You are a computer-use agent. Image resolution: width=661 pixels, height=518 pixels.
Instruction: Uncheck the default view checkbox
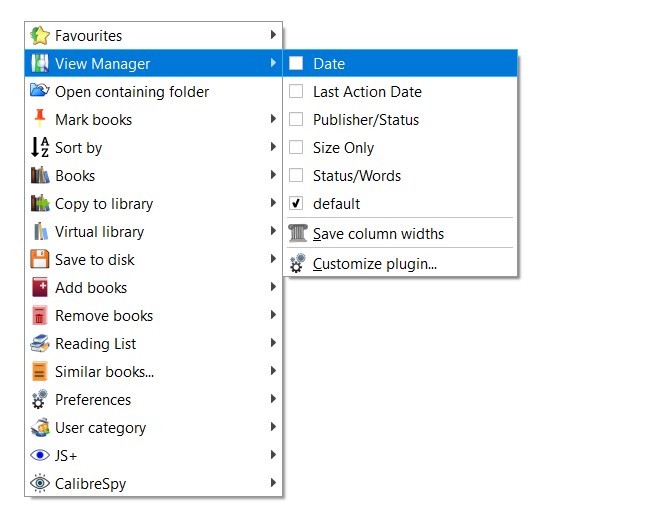coord(296,203)
